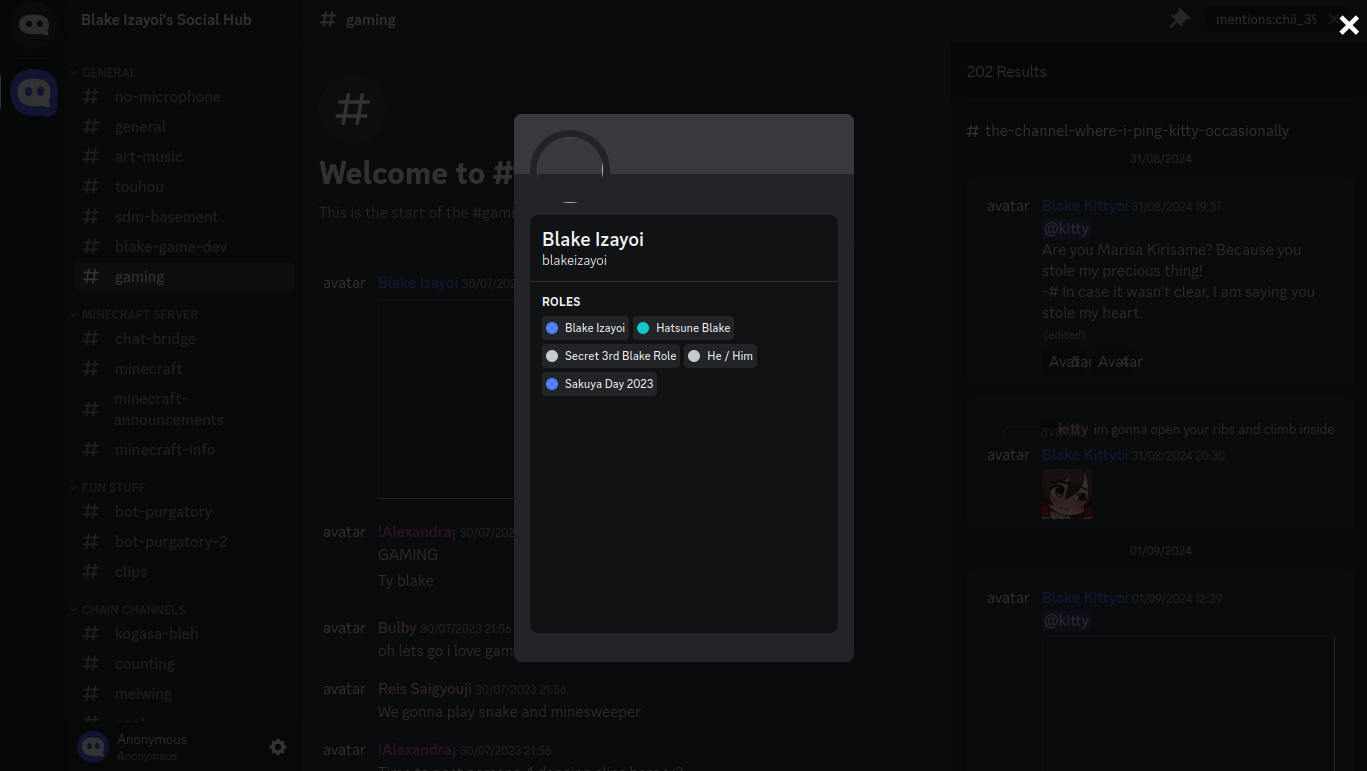Click Sakuya Day 2023 blue color dot

pyautogui.click(x=552, y=384)
